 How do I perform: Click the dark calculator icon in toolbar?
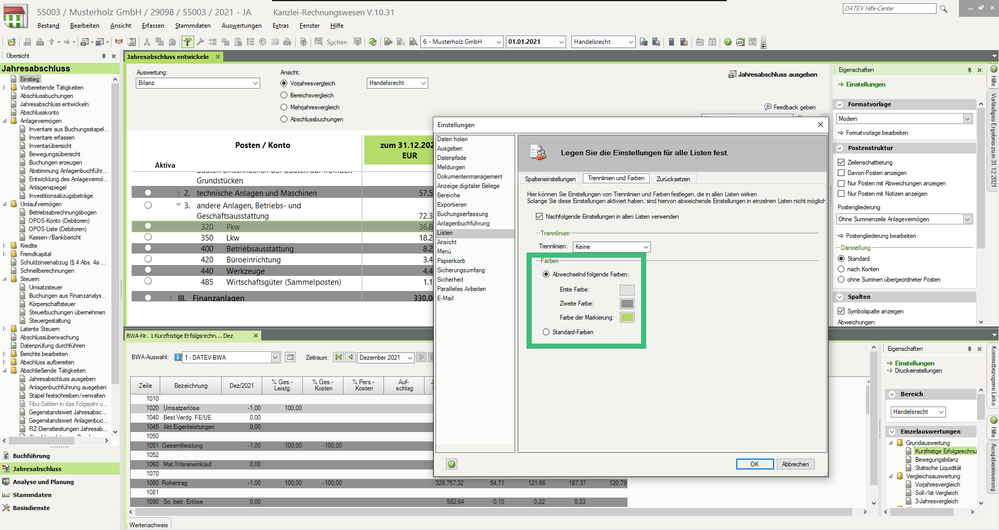[672, 42]
